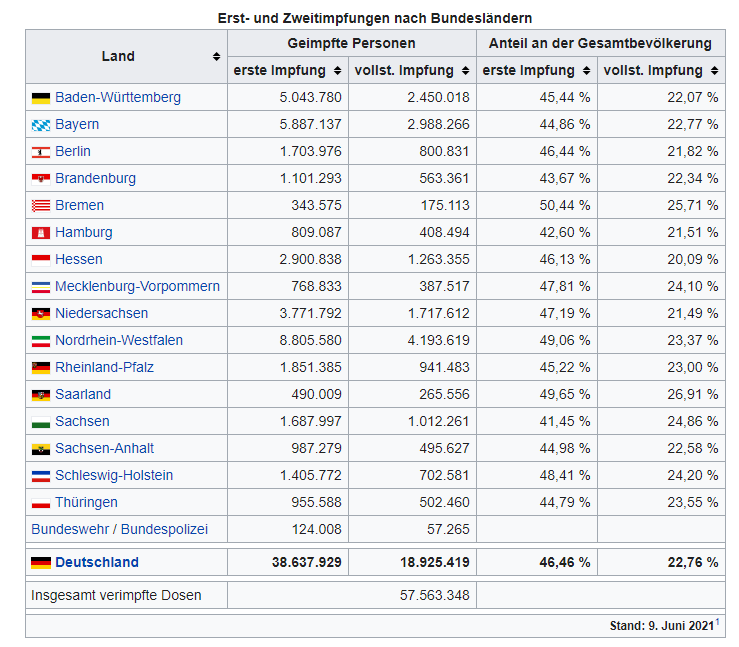This screenshot has height=647, width=739.
Task: Sort by vollst. Impfung population share
Action: tap(714, 71)
